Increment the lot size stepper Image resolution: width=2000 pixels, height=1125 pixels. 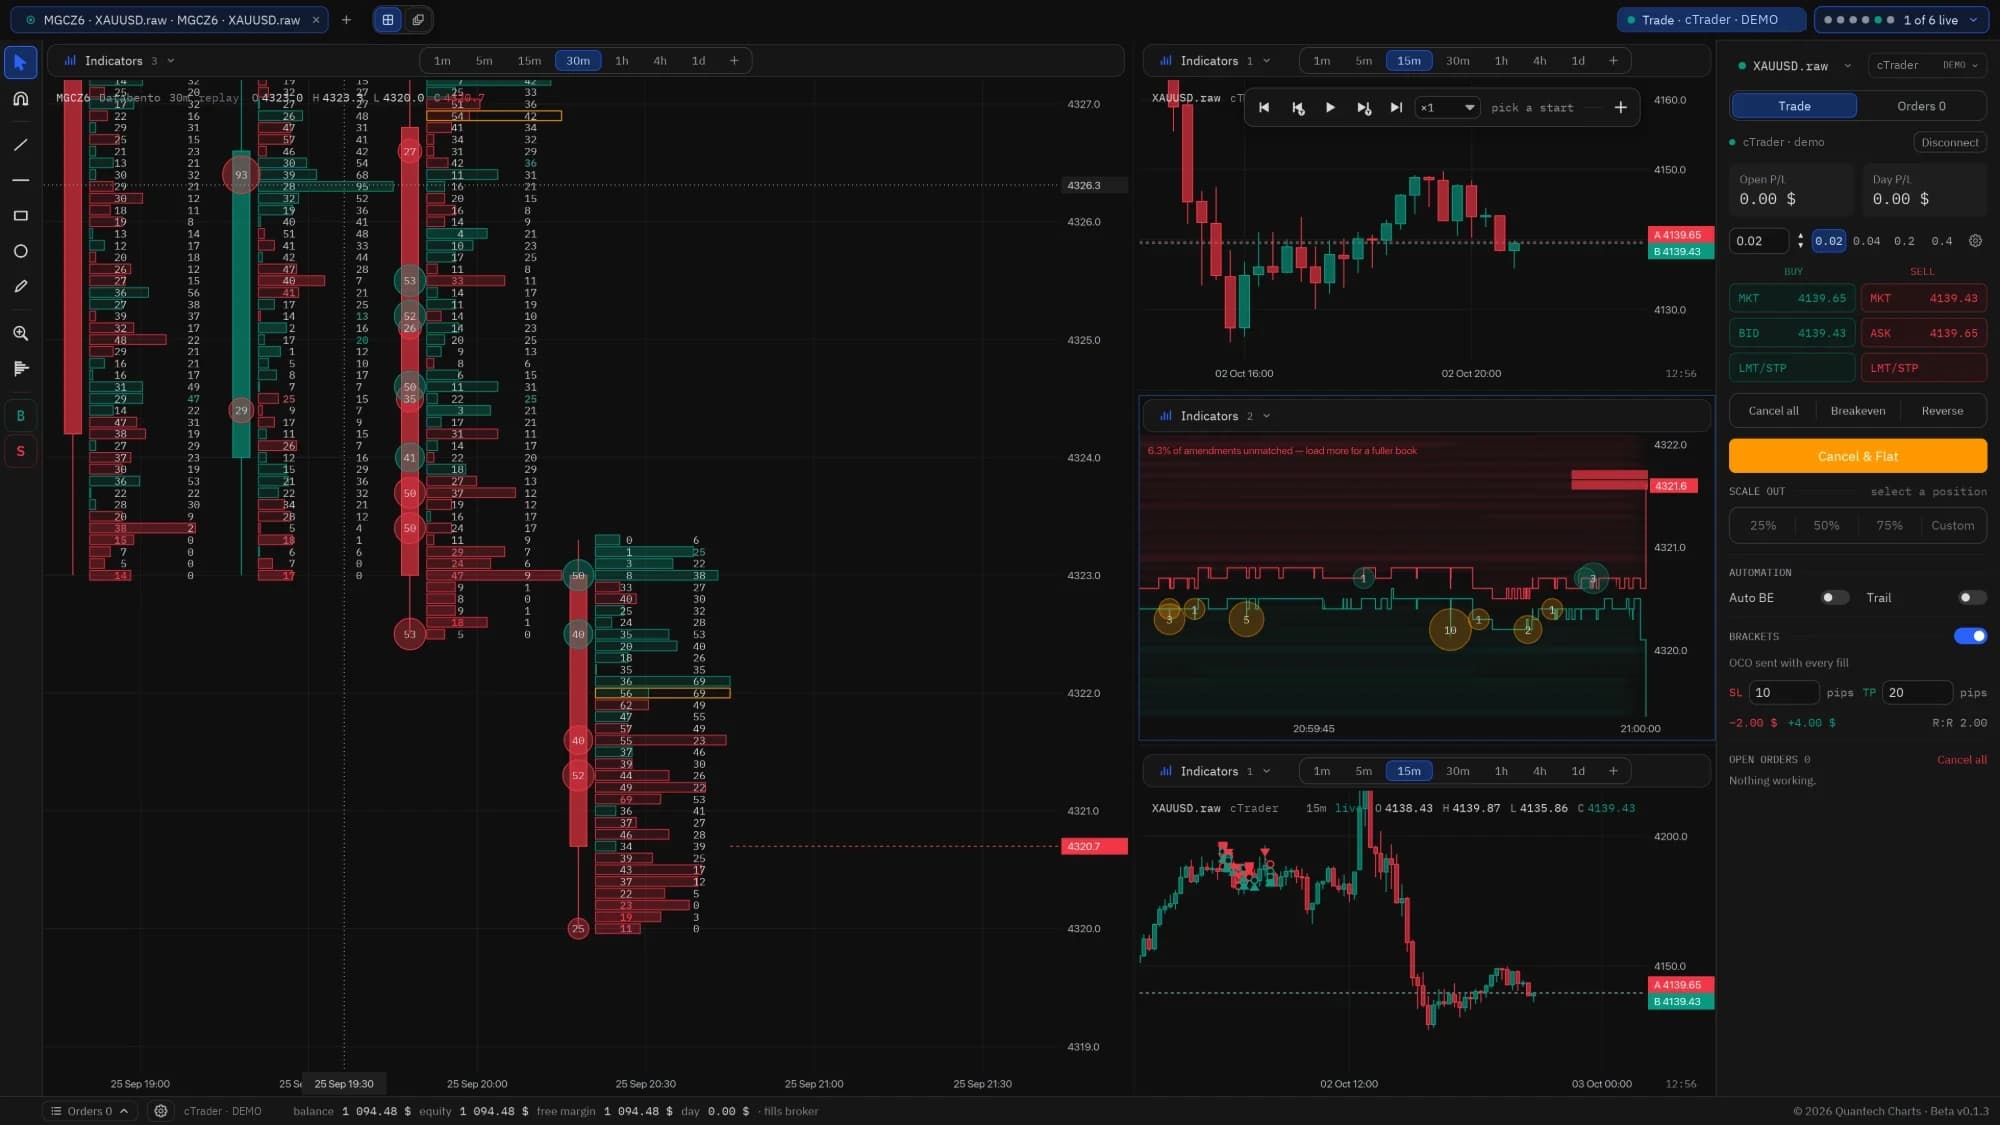[1800, 236]
